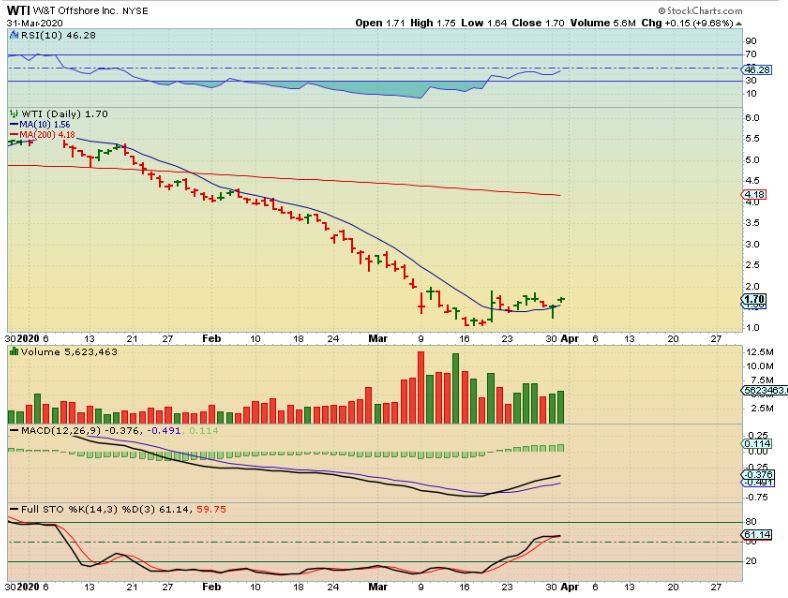Click the red 59.75 stochastic %D value
This screenshot has width=788, height=598.
coord(211,510)
